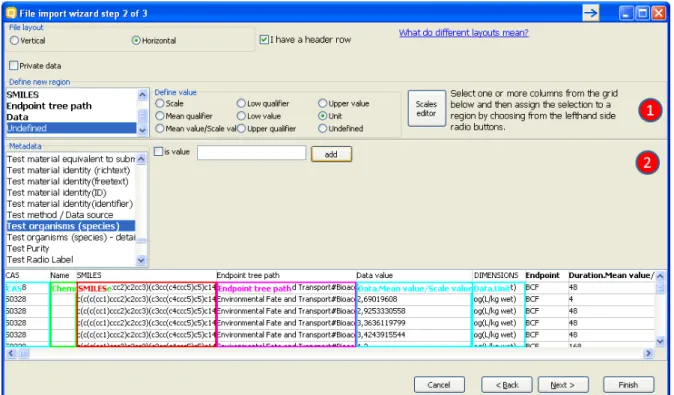Click the grid's scroll-up arrow
Image resolution: width=674 pixels, height=395 pixels.
[660, 276]
